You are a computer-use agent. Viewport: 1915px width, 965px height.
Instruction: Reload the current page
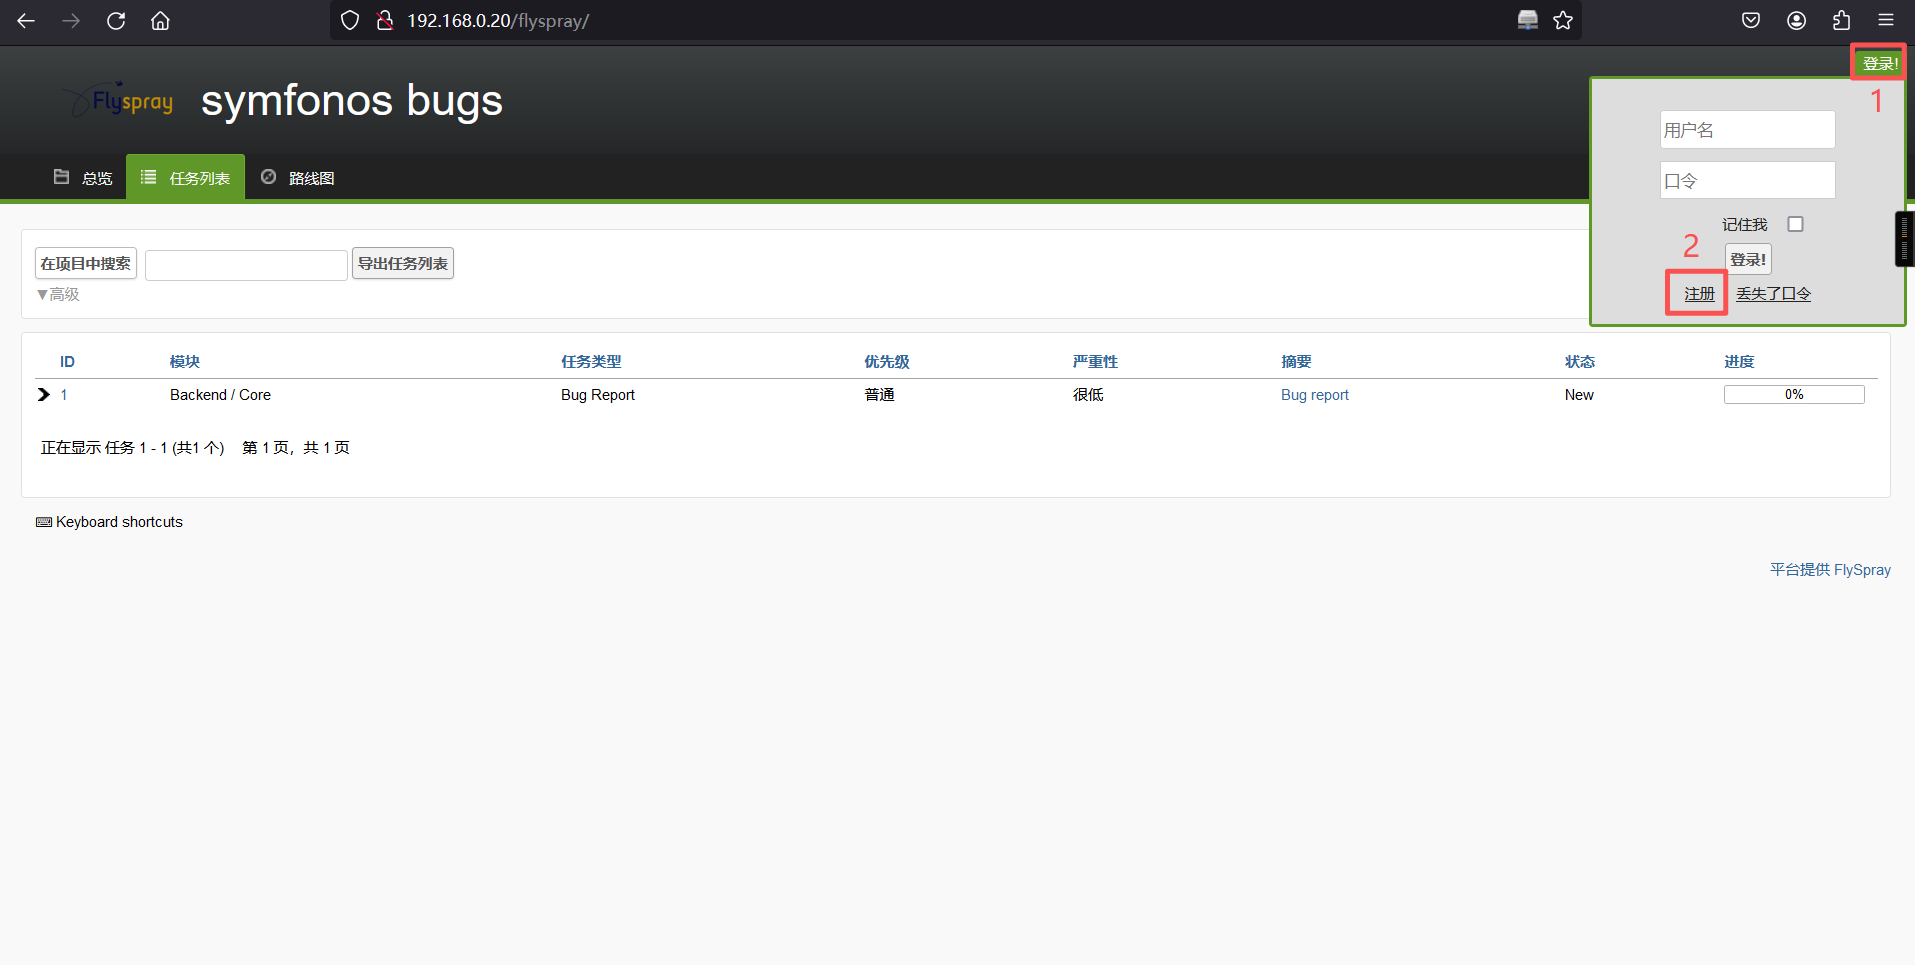[116, 20]
